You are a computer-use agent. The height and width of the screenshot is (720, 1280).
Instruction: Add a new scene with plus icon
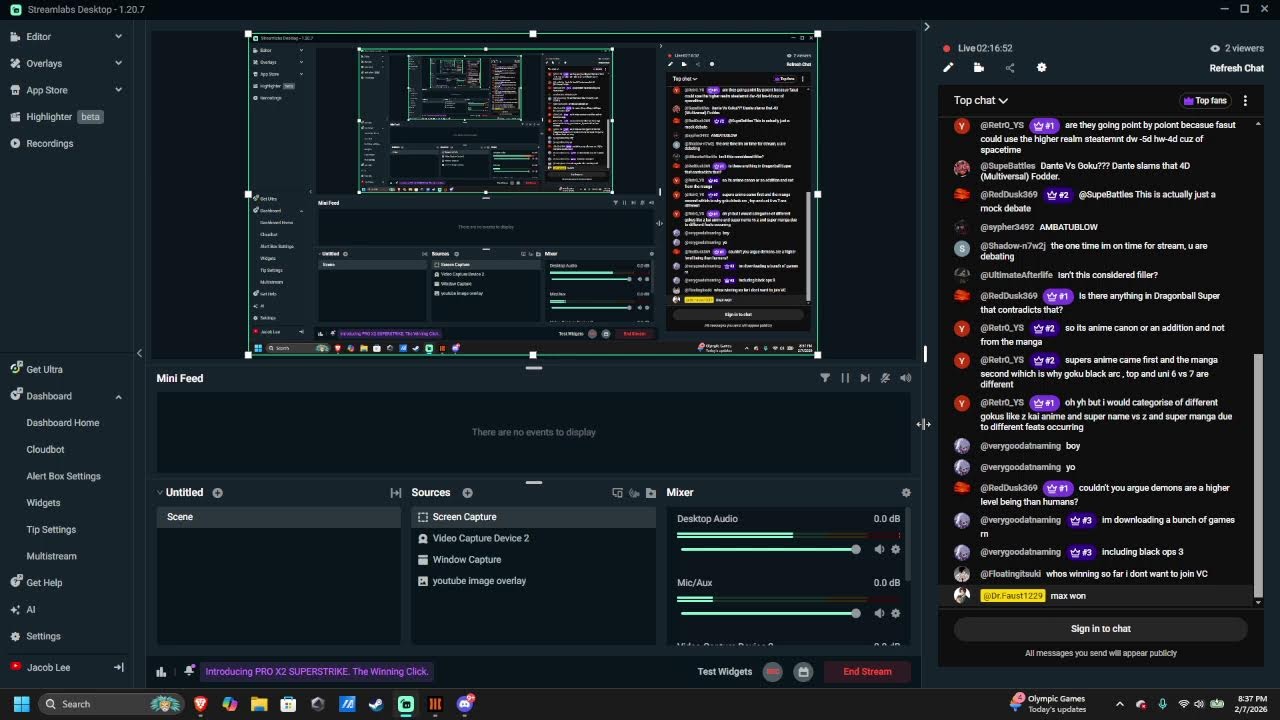217,493
